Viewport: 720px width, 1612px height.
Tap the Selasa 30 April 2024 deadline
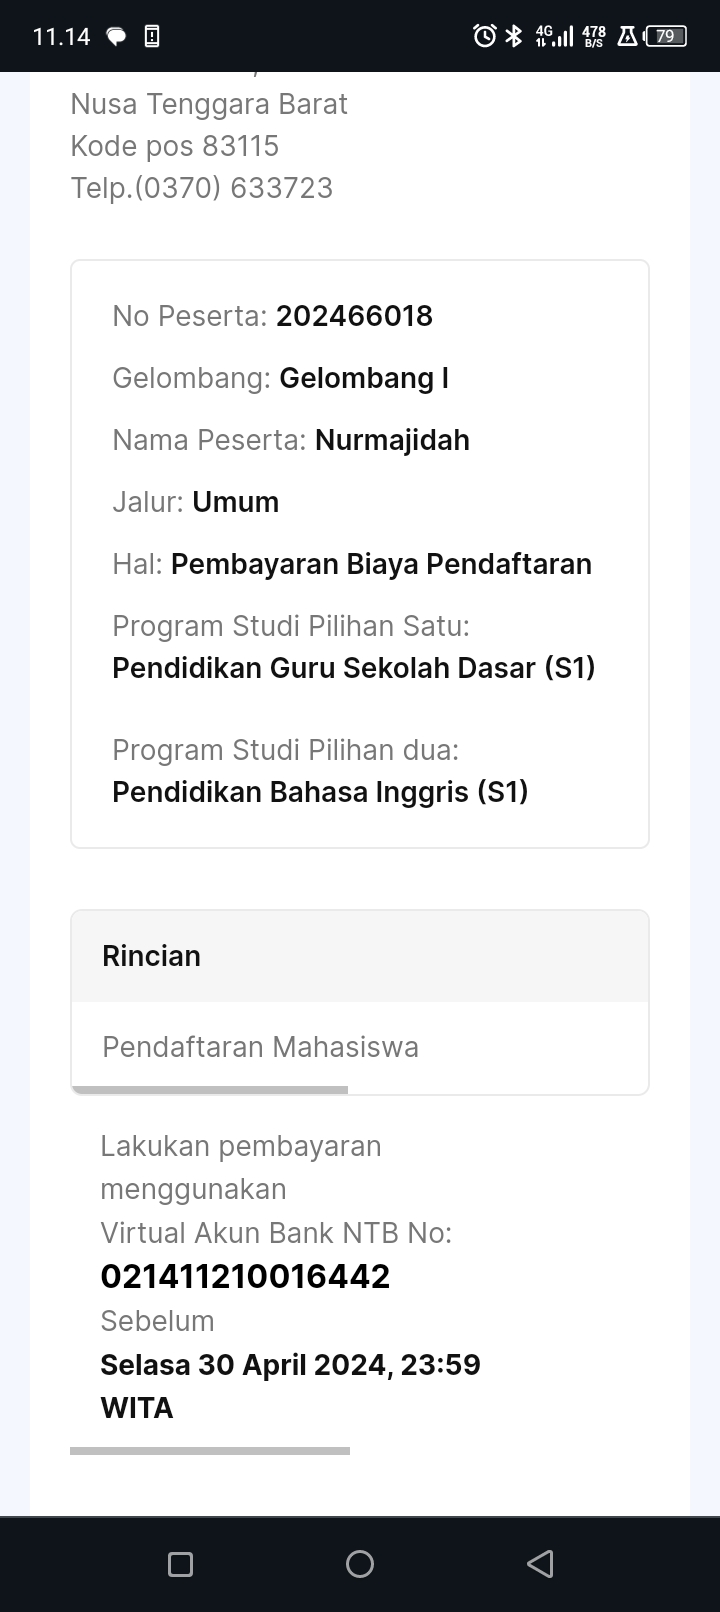(x=290, y=1365)
